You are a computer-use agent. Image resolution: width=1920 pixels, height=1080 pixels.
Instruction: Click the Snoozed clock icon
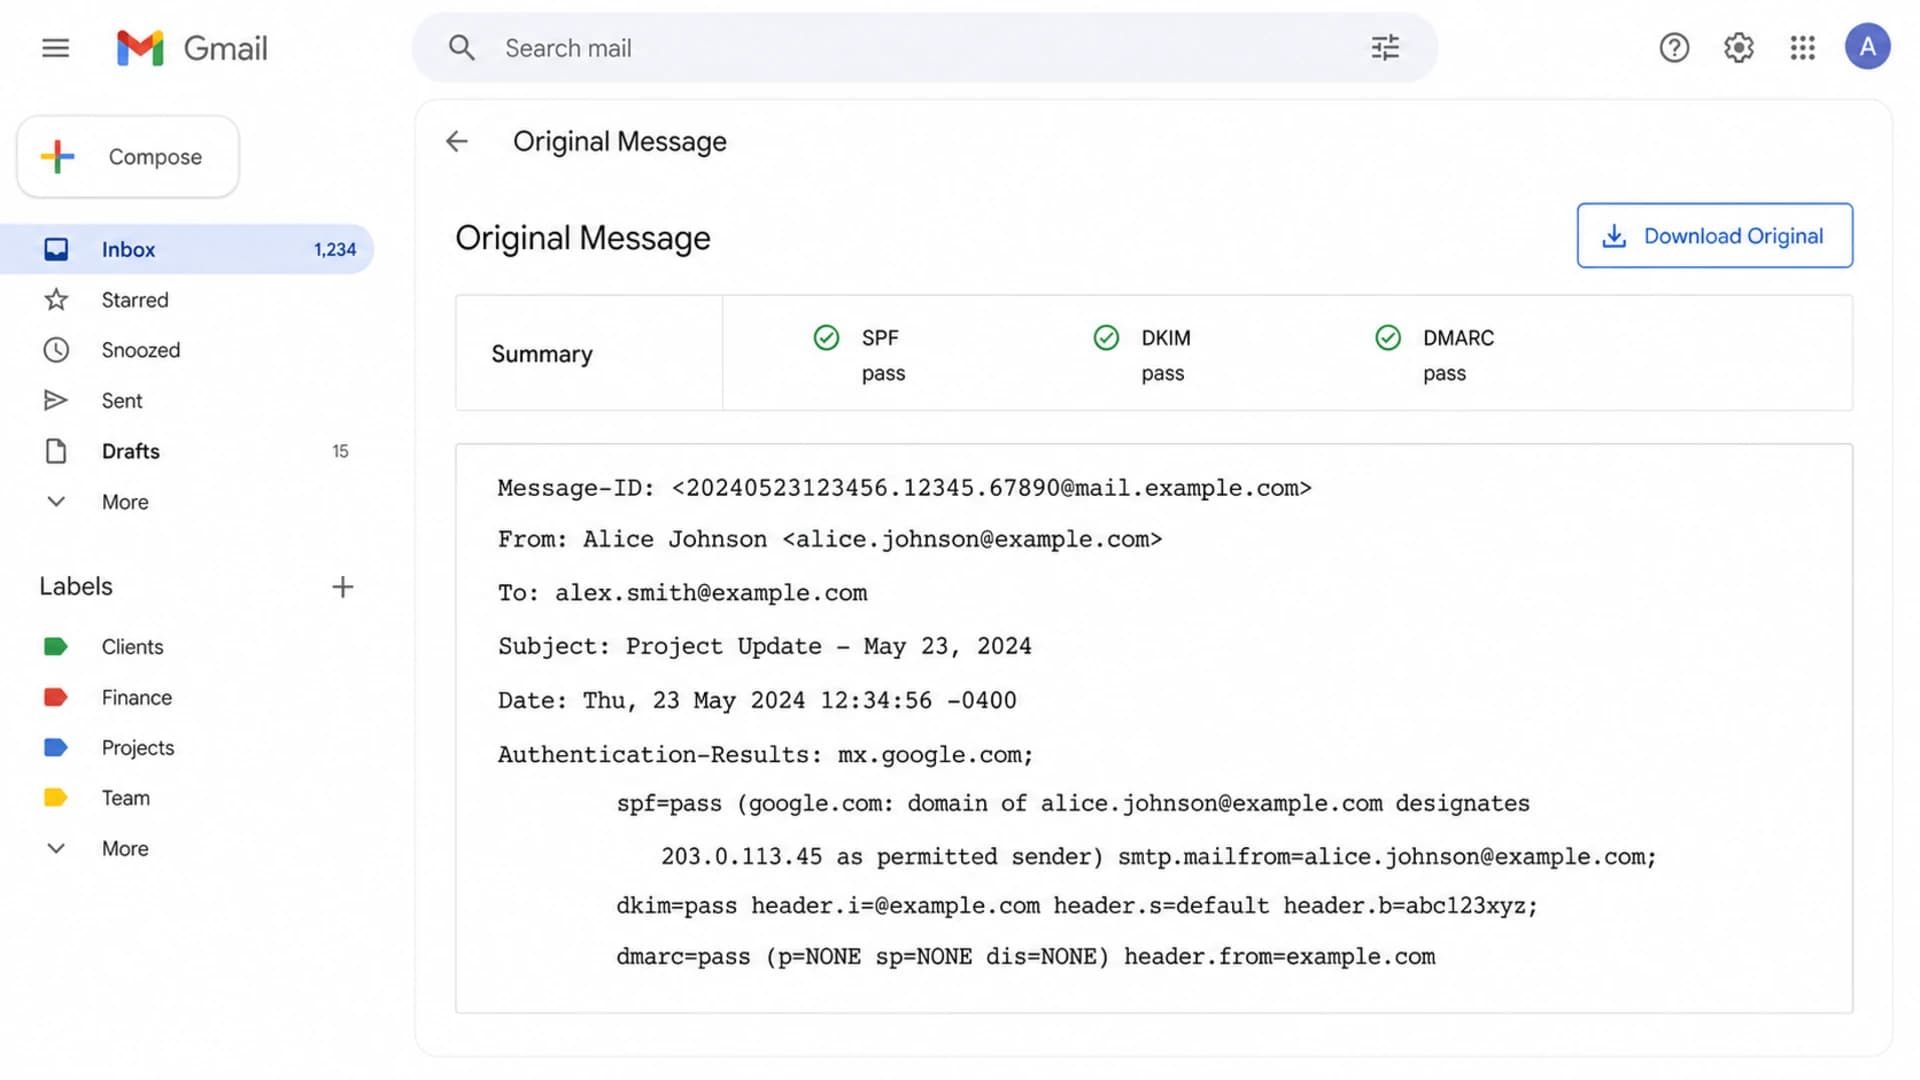coord(56,350)
